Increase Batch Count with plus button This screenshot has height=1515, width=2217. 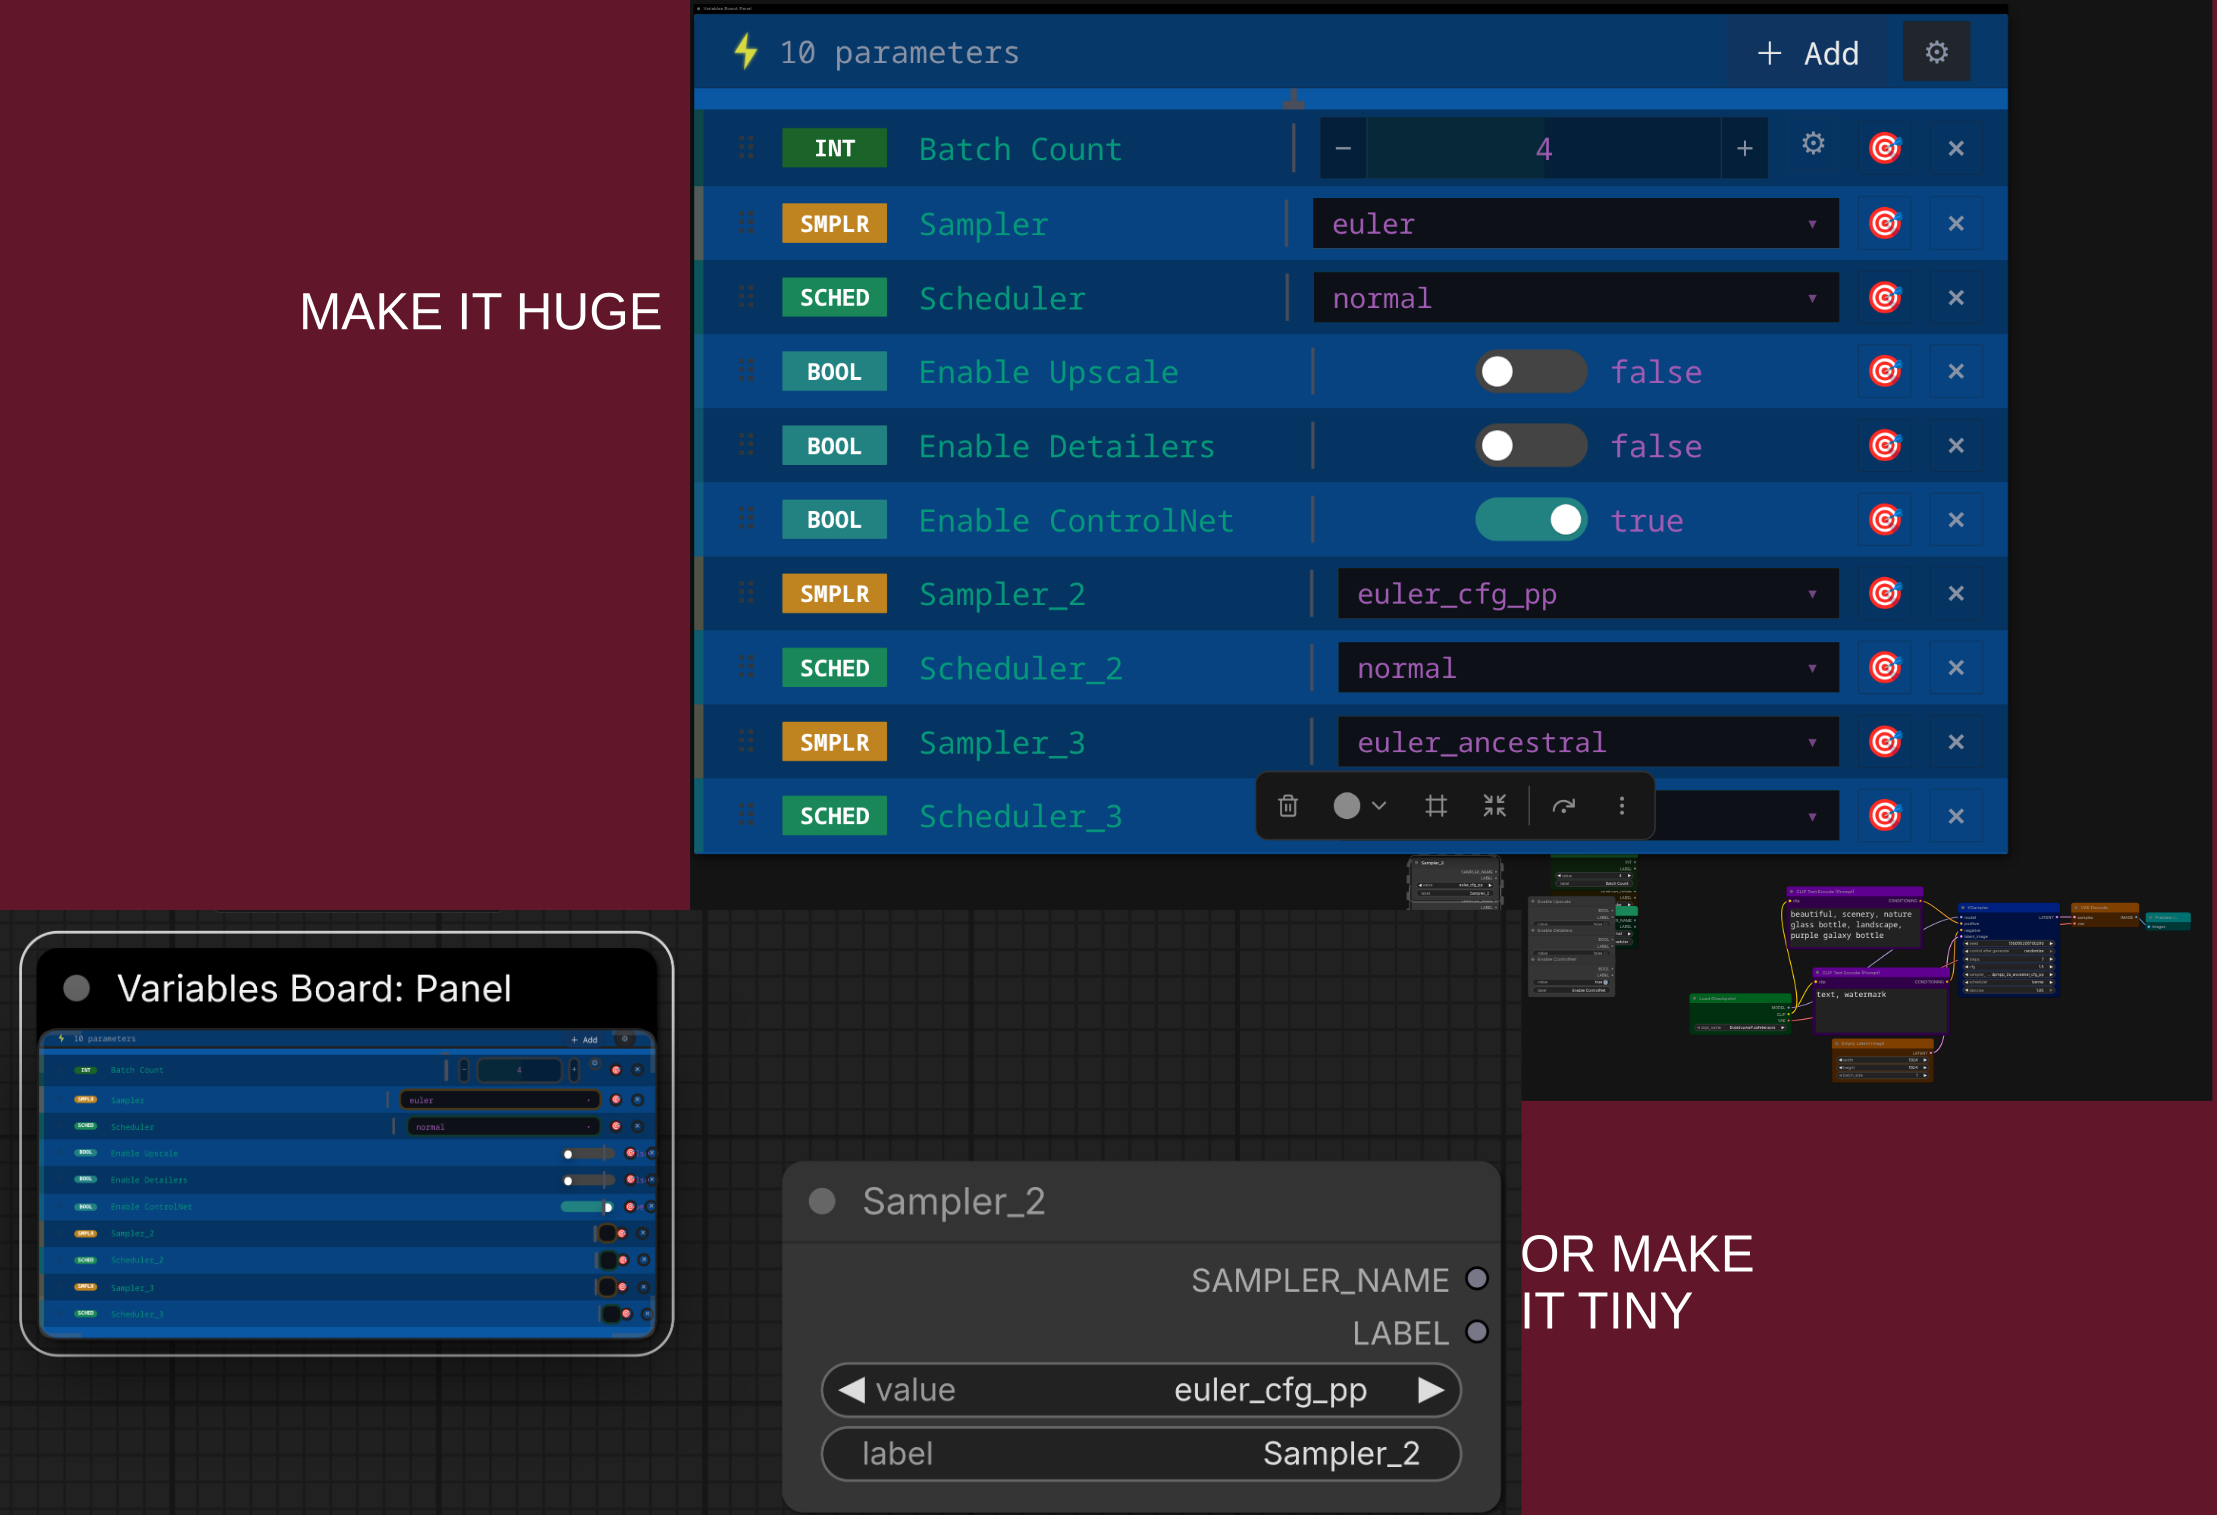pos(1745,149)
